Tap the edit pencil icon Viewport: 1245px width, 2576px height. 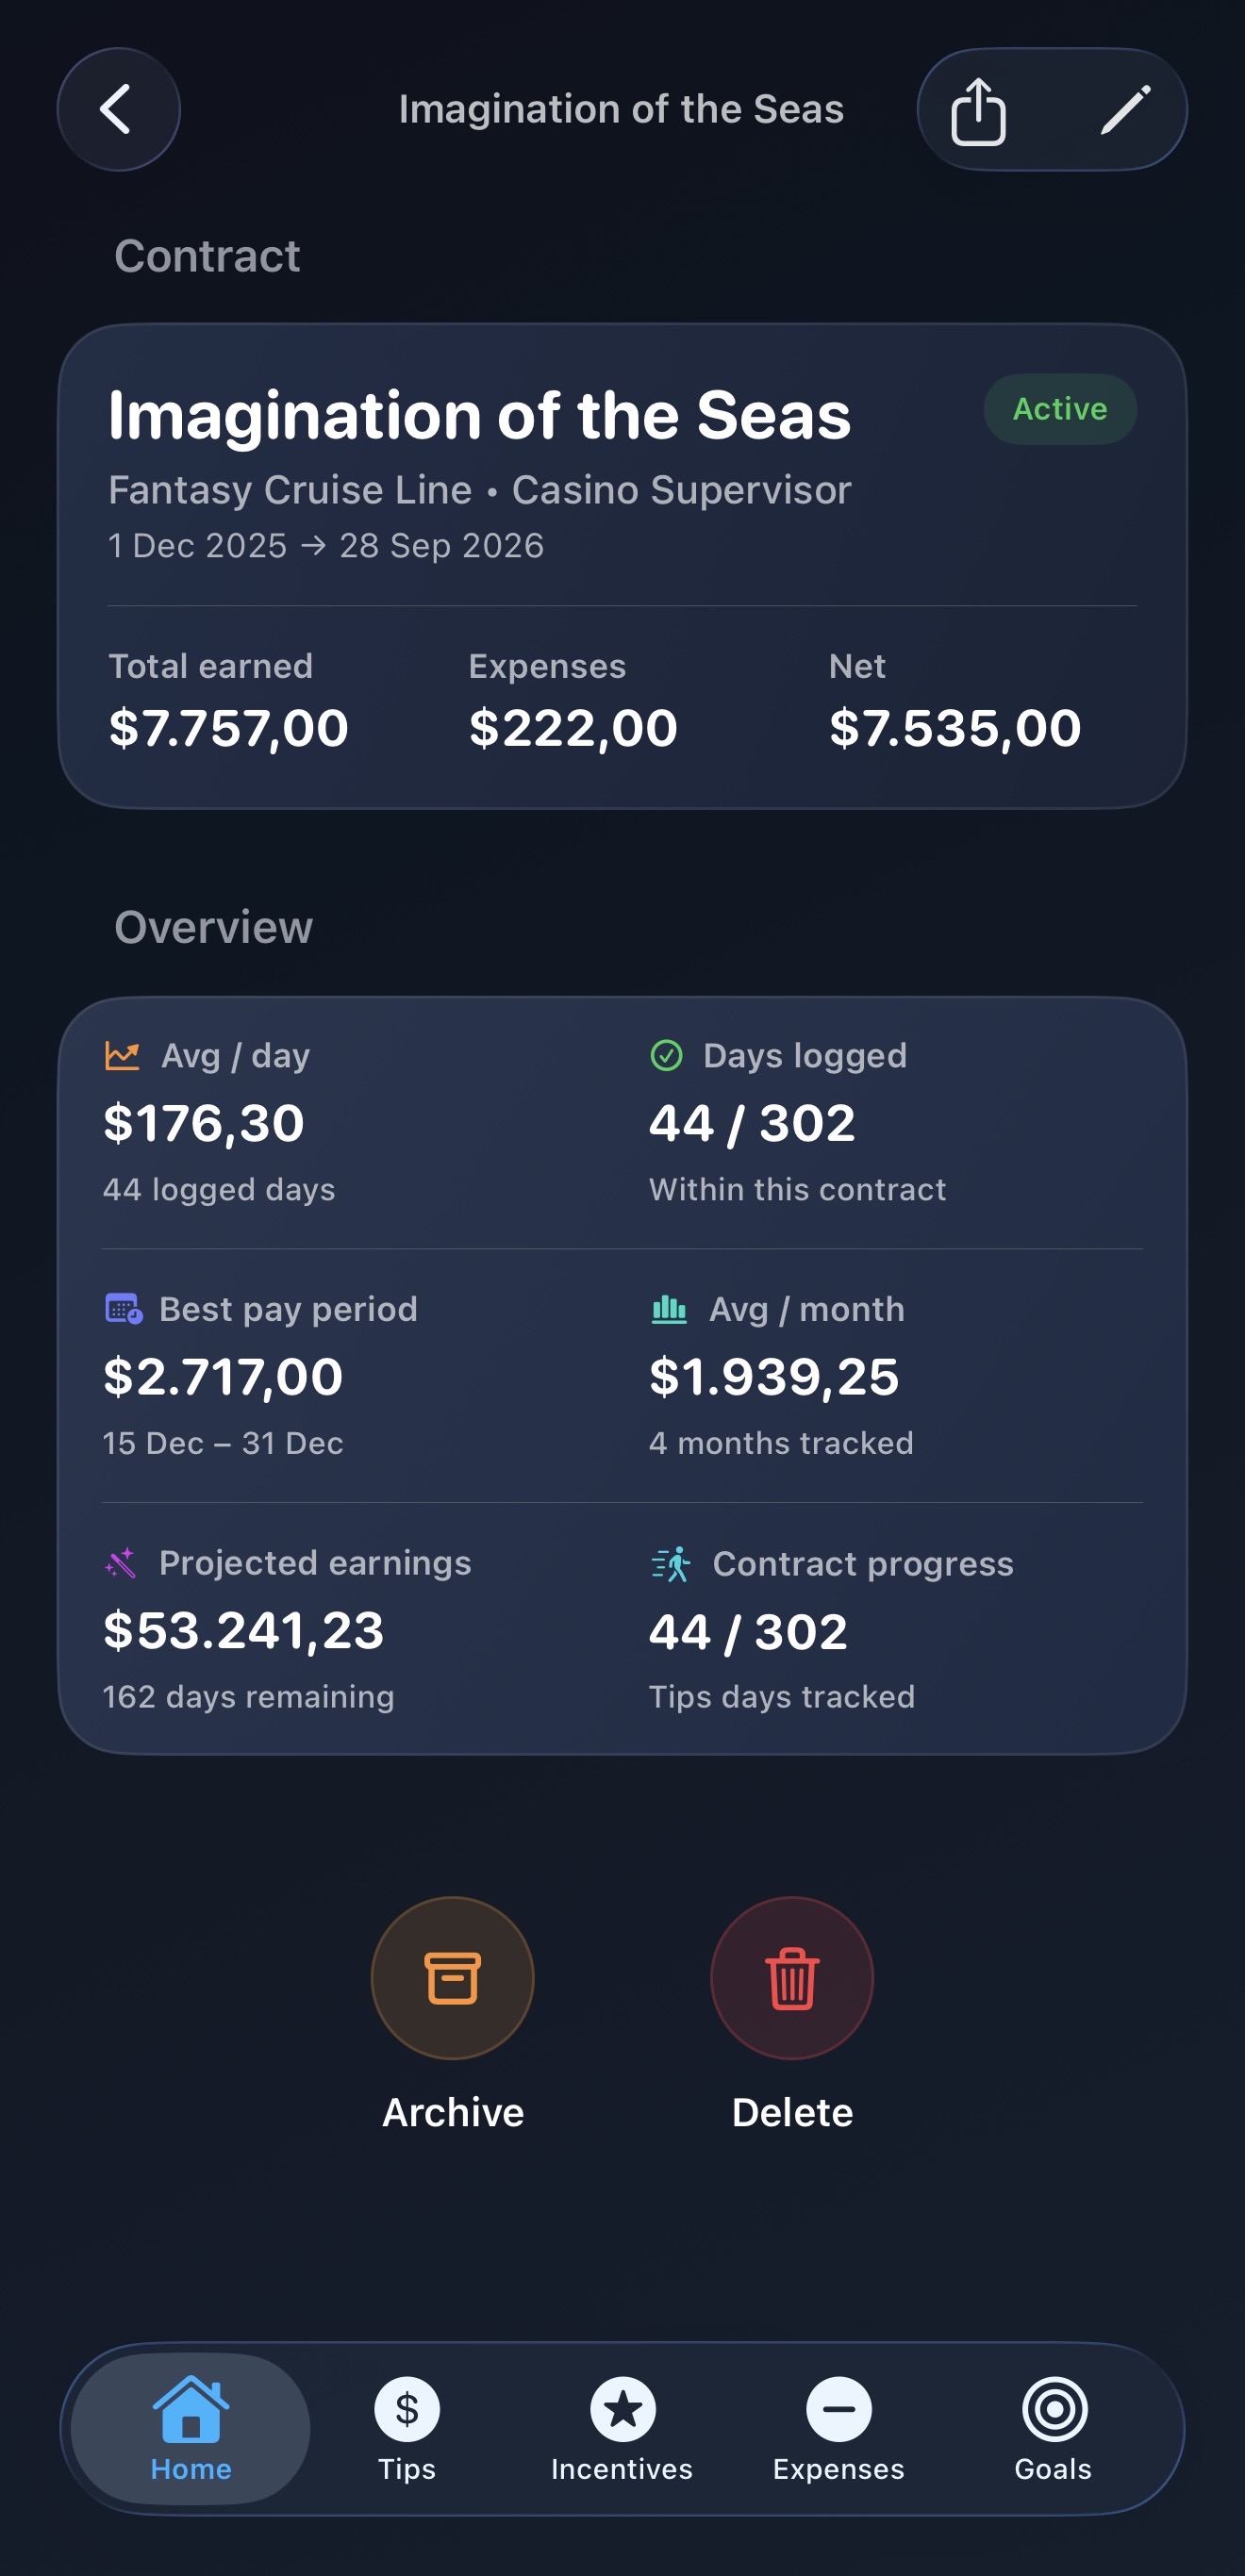1126,110
